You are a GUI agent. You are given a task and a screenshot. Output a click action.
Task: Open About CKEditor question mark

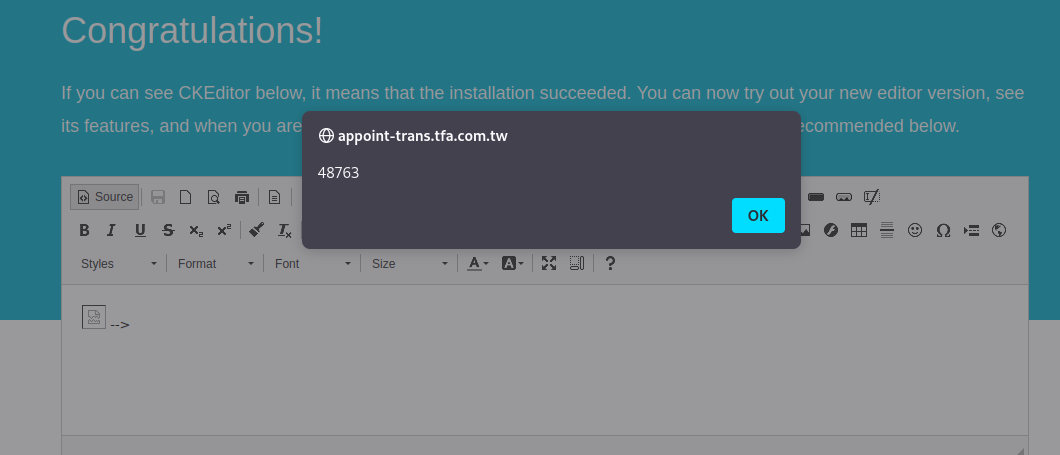coord(610,264)
